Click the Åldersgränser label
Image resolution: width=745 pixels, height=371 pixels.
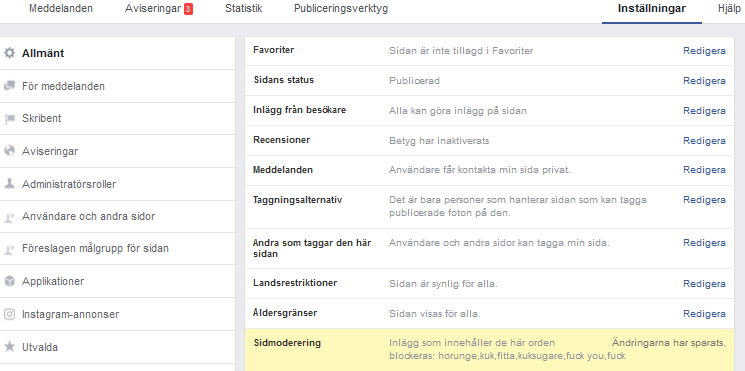tap(285, 313)
